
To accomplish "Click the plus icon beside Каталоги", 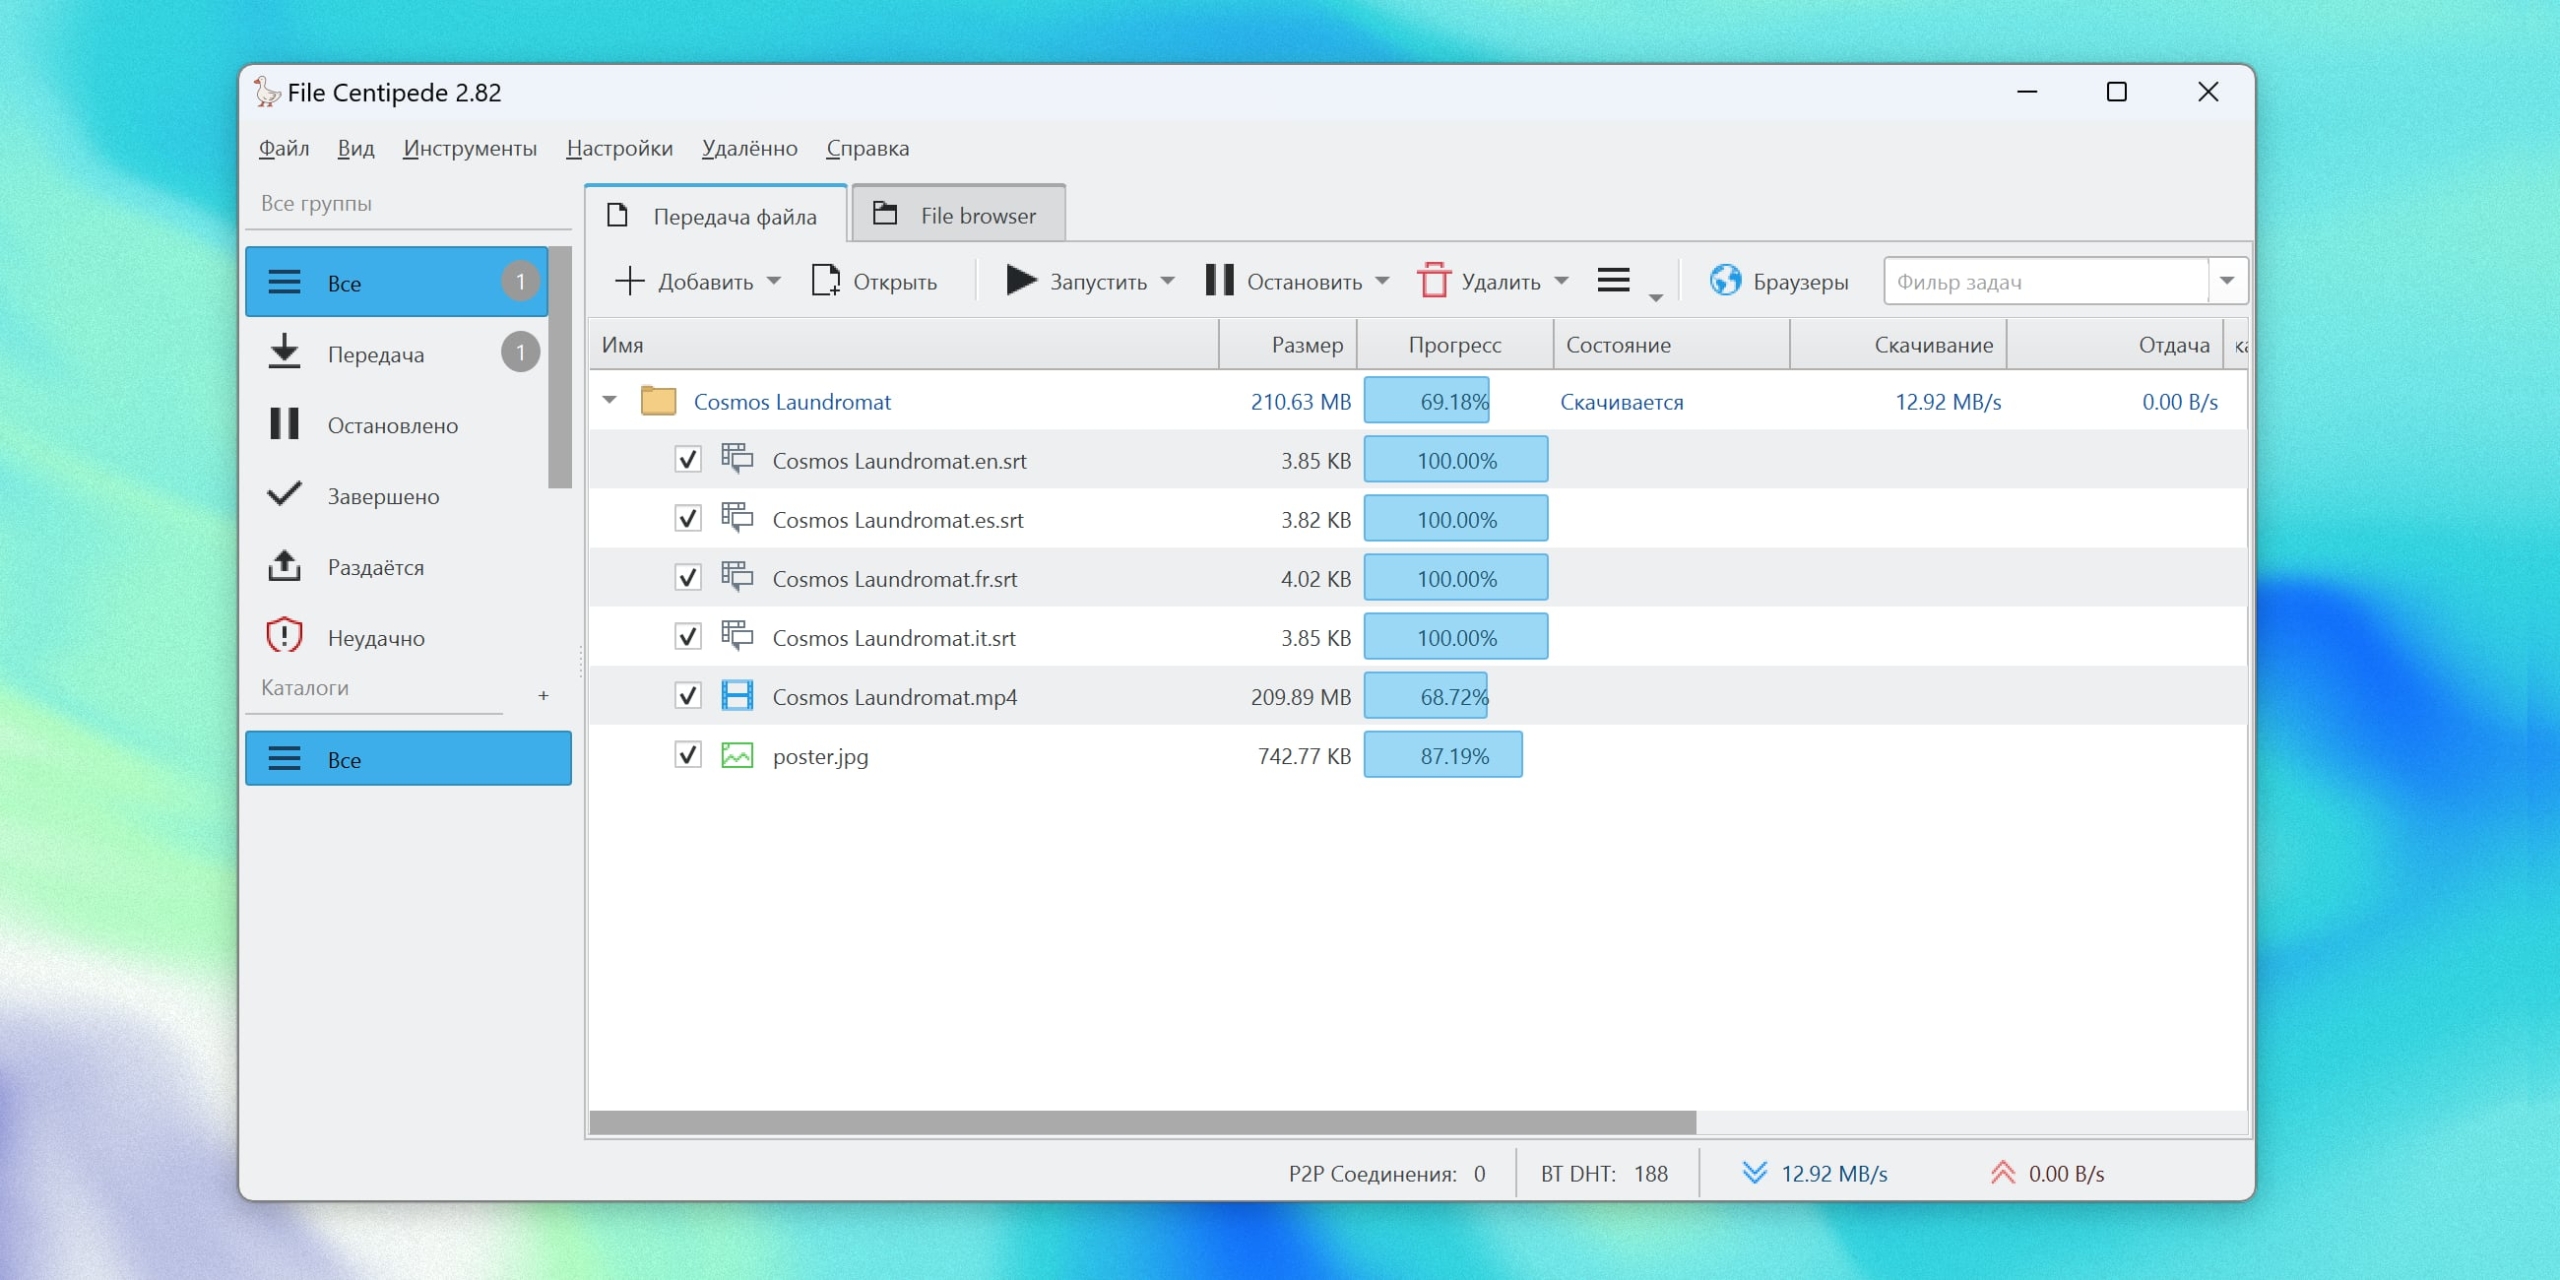I will [x=543, y=695].
